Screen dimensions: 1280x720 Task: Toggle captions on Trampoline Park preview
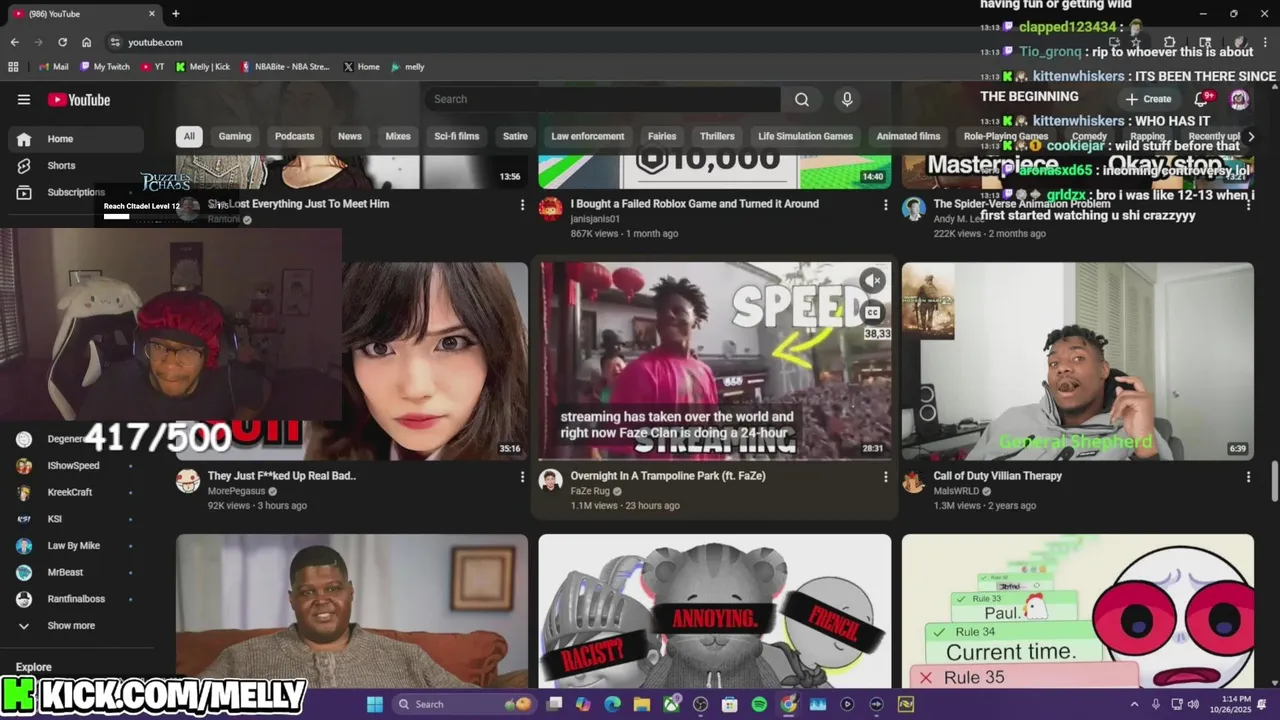[873, 312]
